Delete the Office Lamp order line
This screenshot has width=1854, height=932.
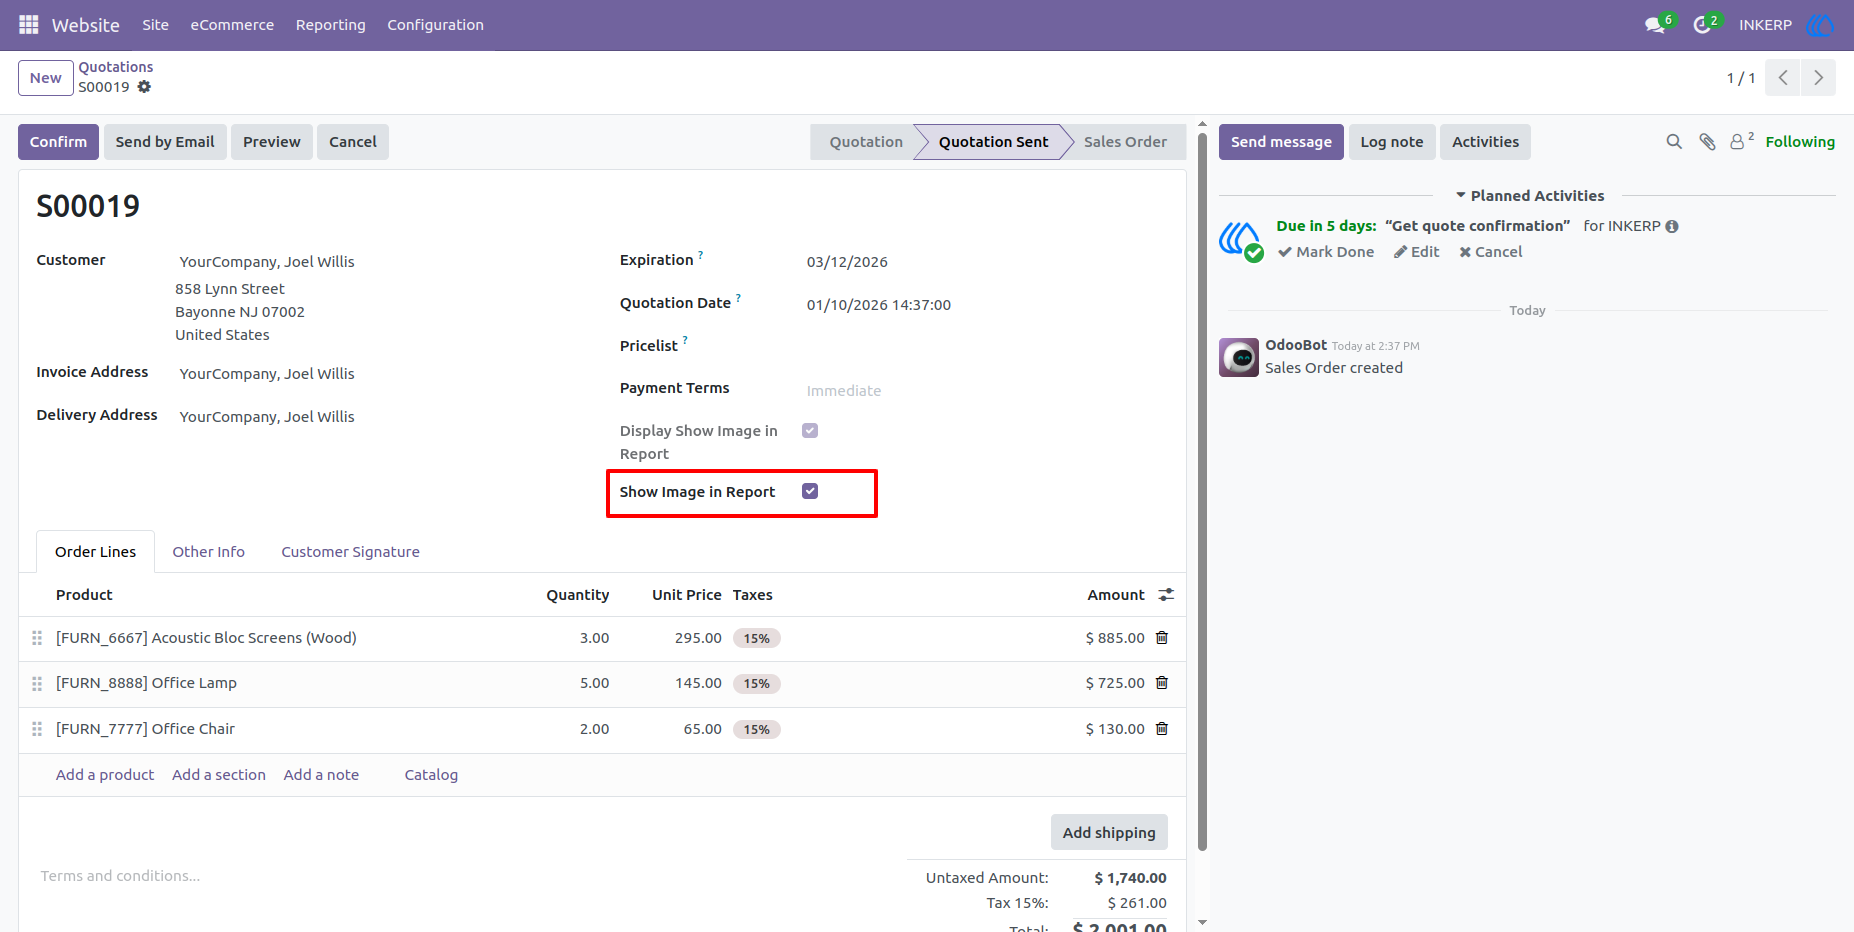click(1162, 683)
